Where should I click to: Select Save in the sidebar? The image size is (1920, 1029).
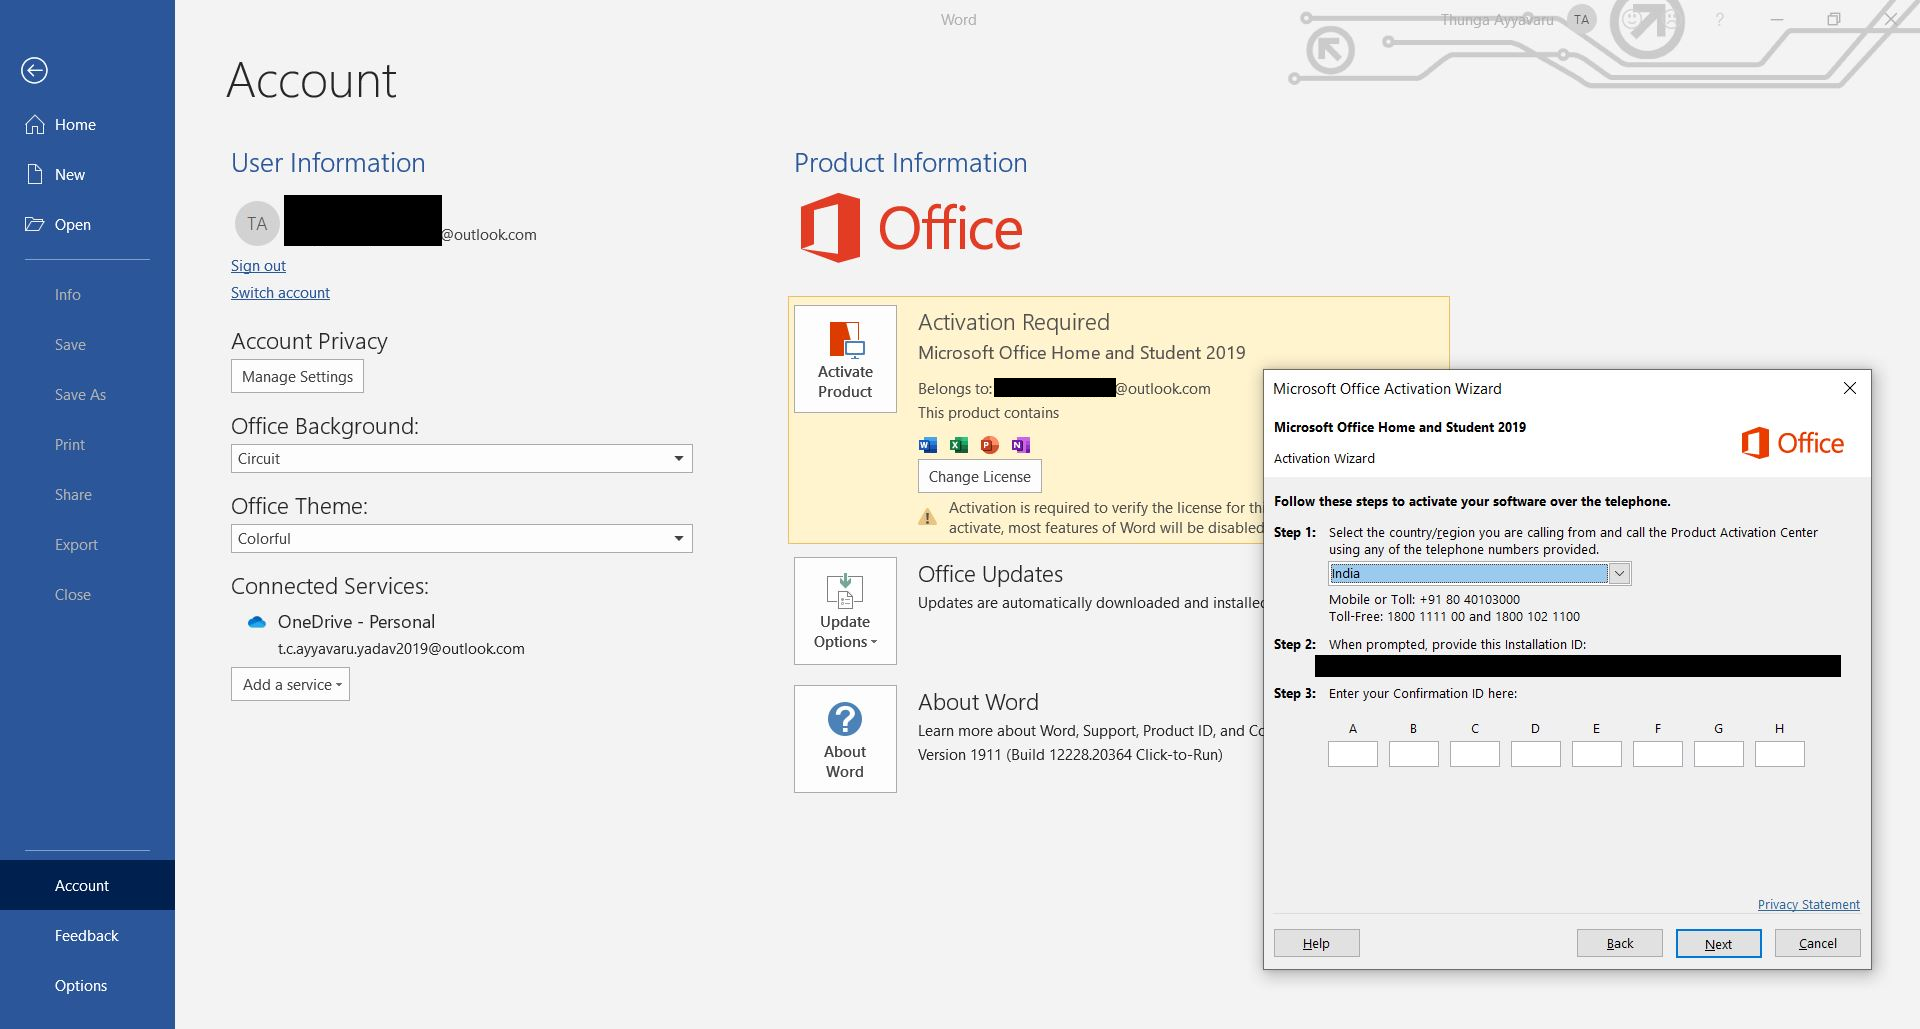point(70,344)
